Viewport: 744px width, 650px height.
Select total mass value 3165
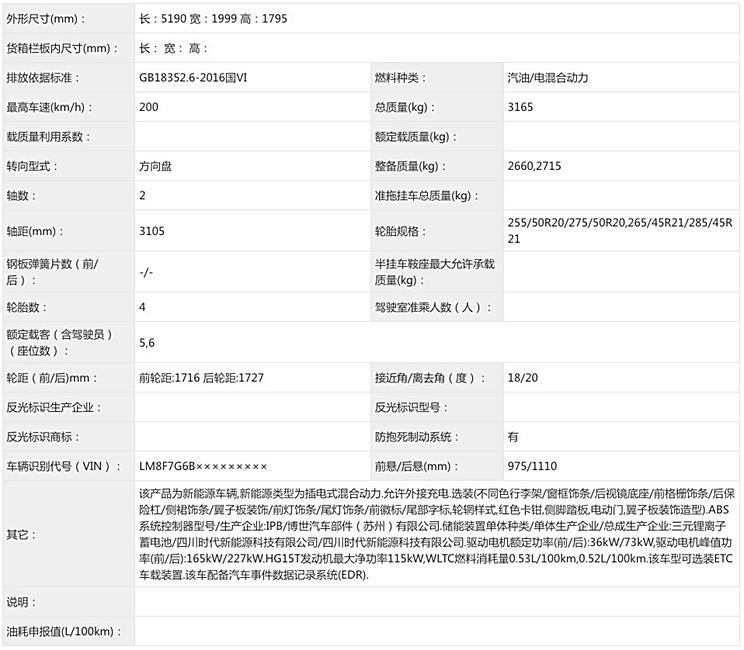[521, 107]
